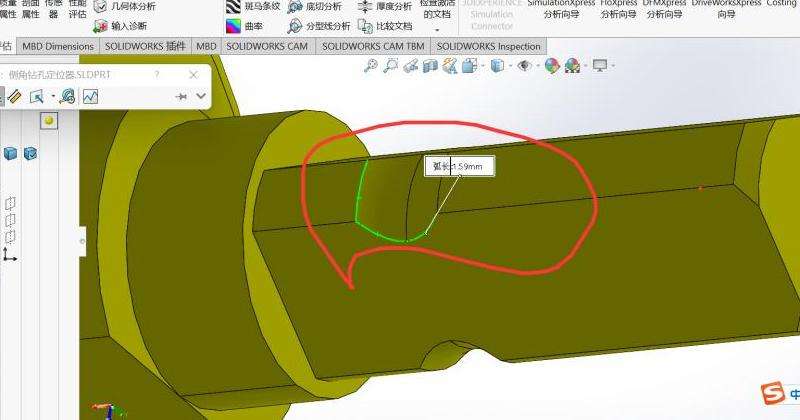Open Parting Line Analysis (分型线分析)
Viewport: 800px width, 420px height.
(318, 26)
